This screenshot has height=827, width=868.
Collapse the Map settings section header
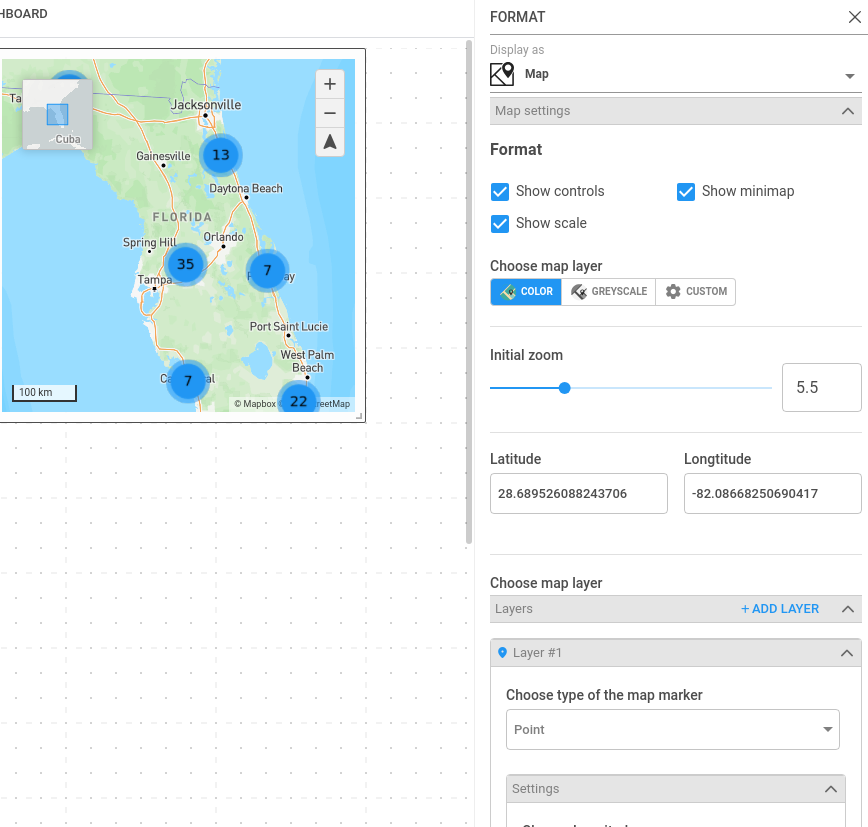[x=847, y=111]
